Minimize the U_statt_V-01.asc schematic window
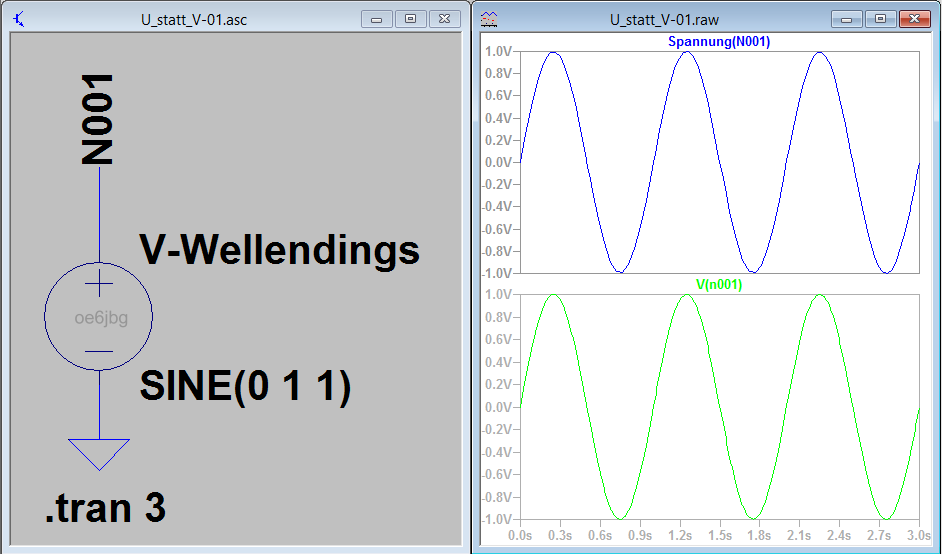 377,19
